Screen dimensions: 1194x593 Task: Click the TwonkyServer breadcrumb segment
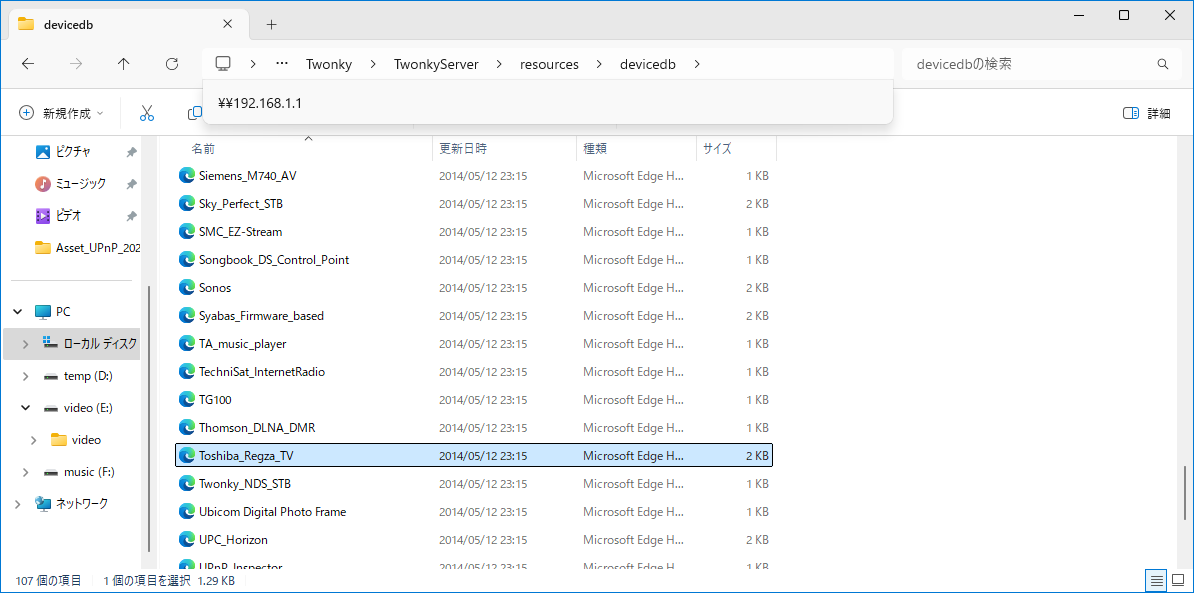click(x=436, y=65)
